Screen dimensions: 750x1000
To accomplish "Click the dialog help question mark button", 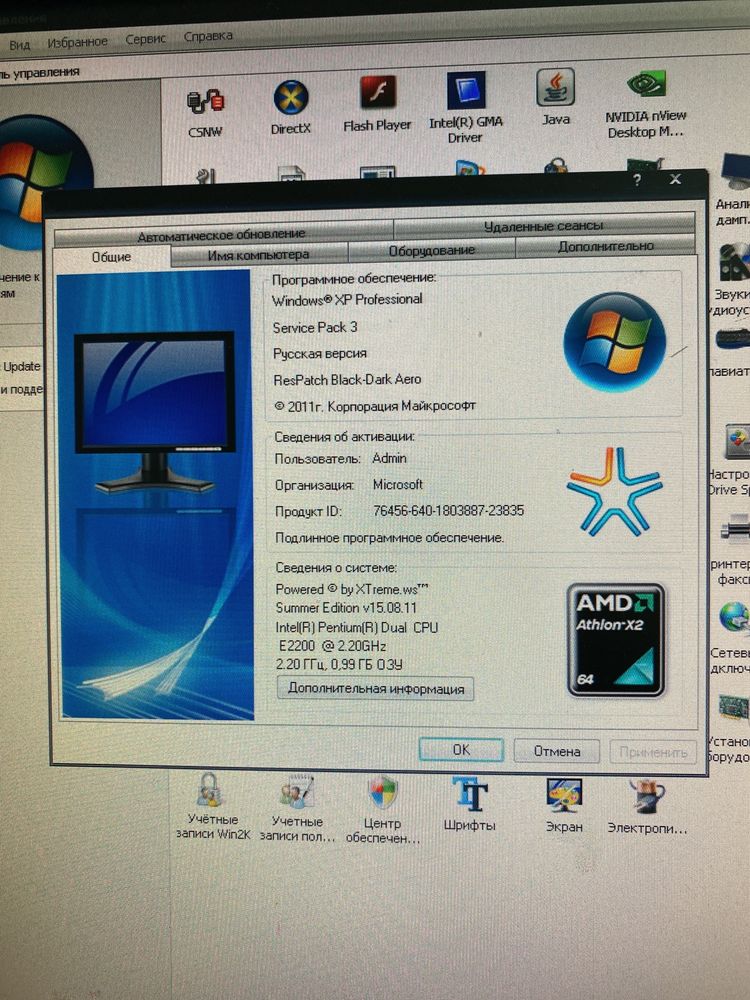I will point(637,180).
